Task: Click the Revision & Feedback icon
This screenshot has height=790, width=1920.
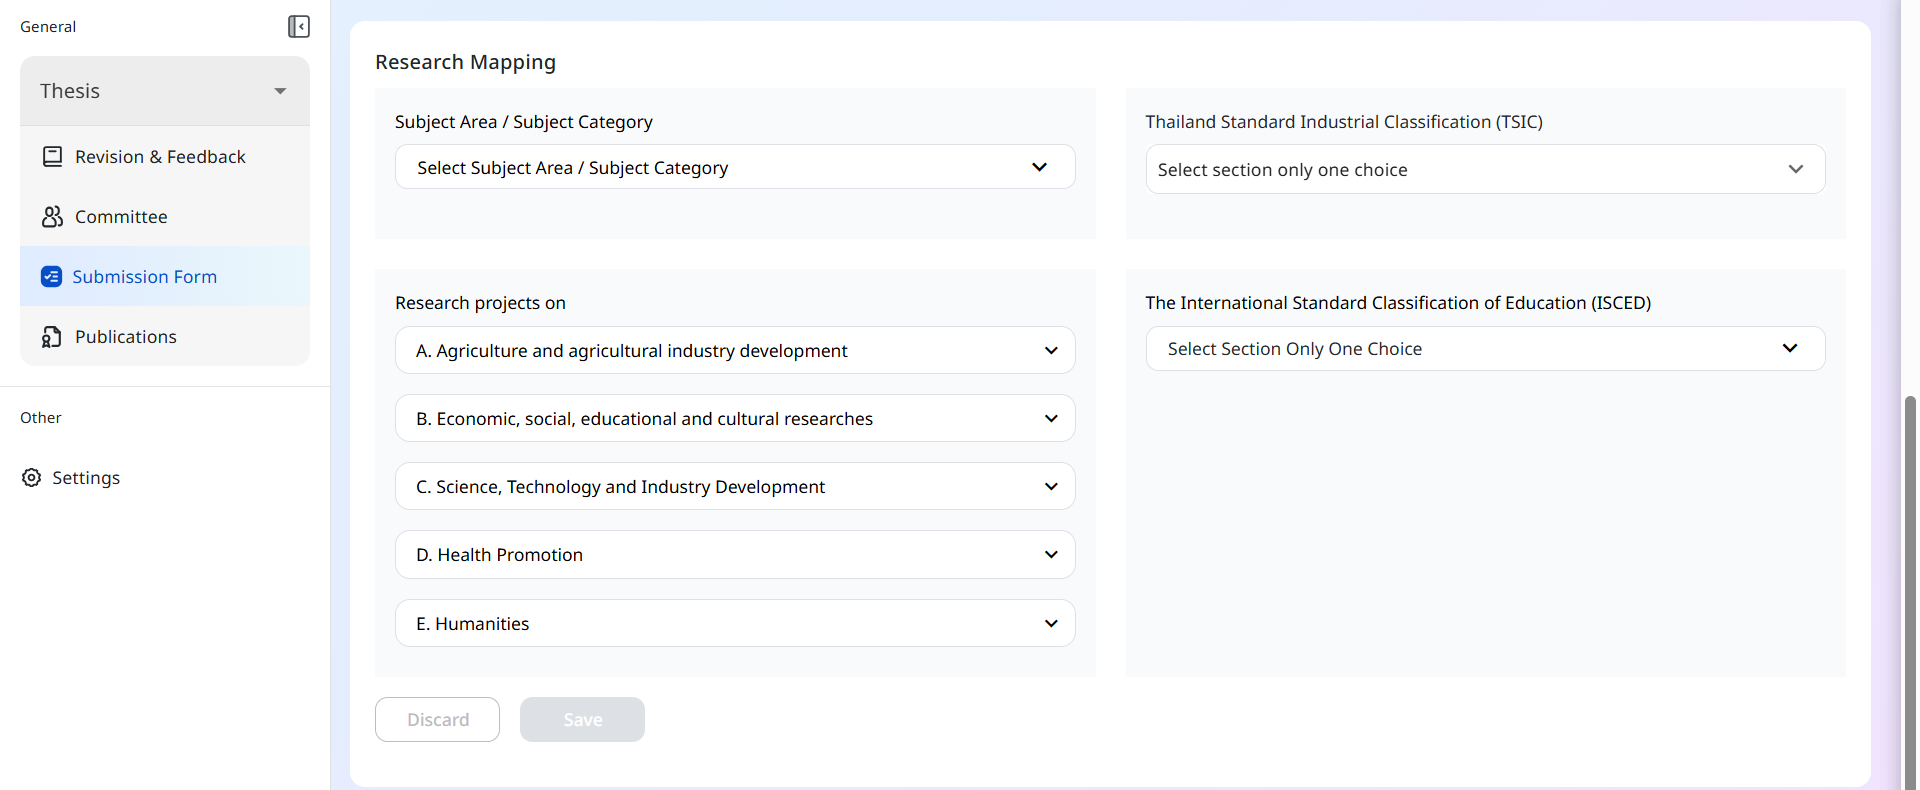Action: pyautogui.click(x=52, y=157)
